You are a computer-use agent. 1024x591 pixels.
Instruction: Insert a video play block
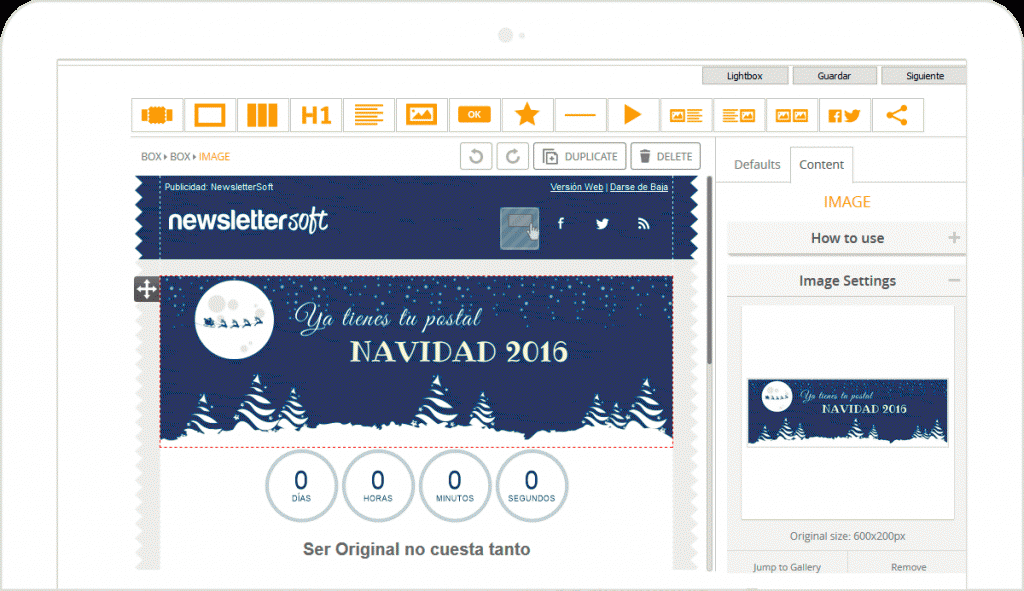click(633, 115)
